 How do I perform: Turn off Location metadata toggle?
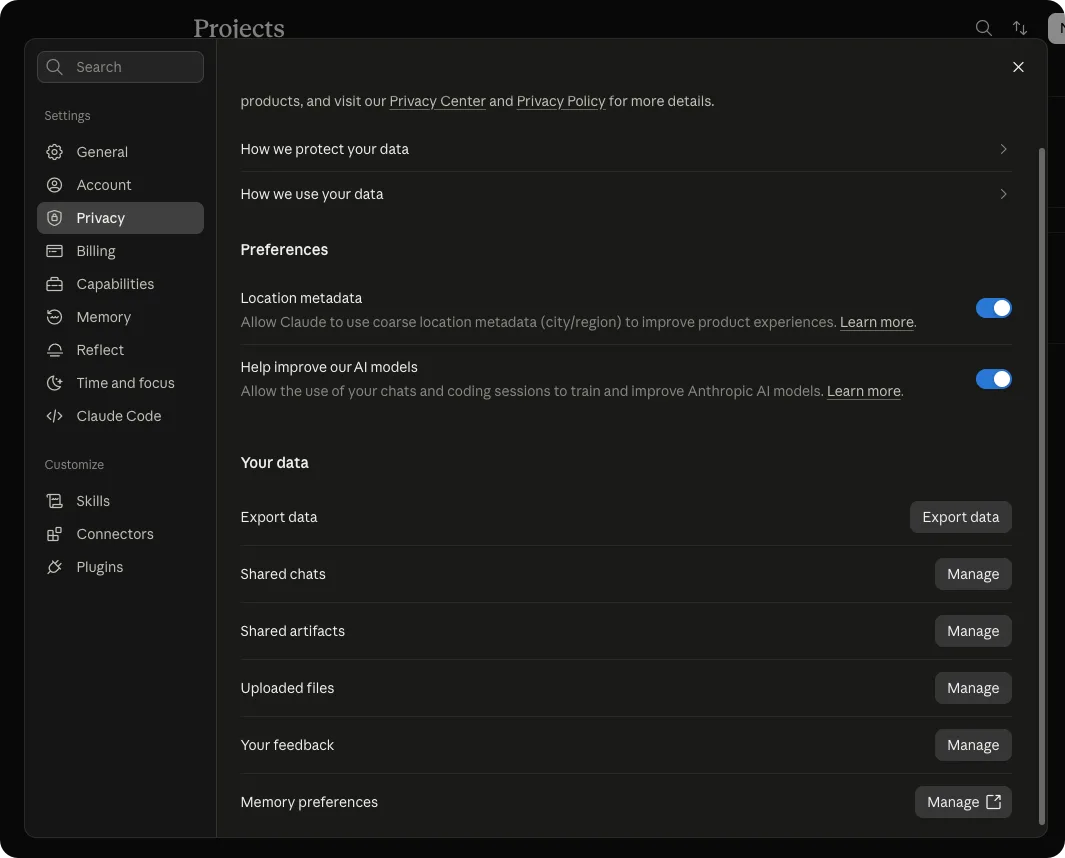tap(994, 308)
